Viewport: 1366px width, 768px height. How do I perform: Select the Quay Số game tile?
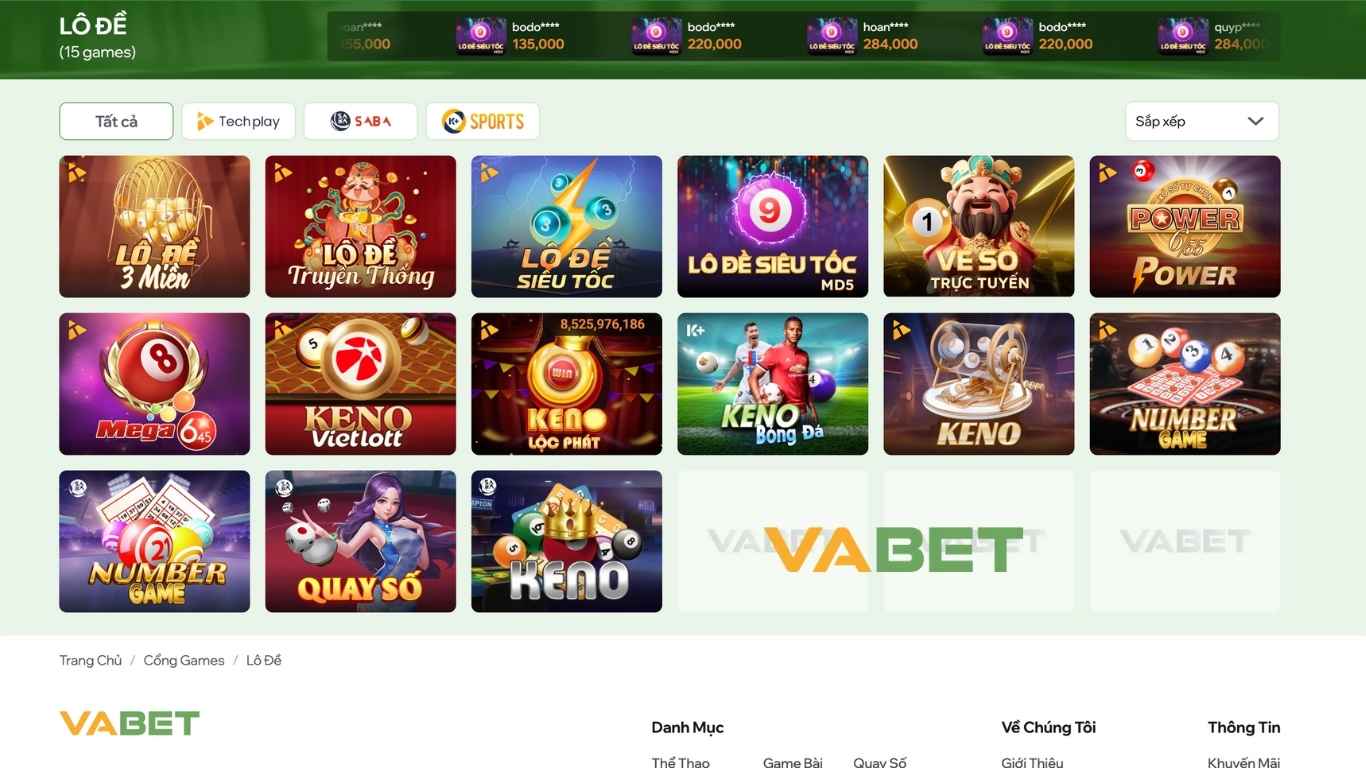click(360, 541)
